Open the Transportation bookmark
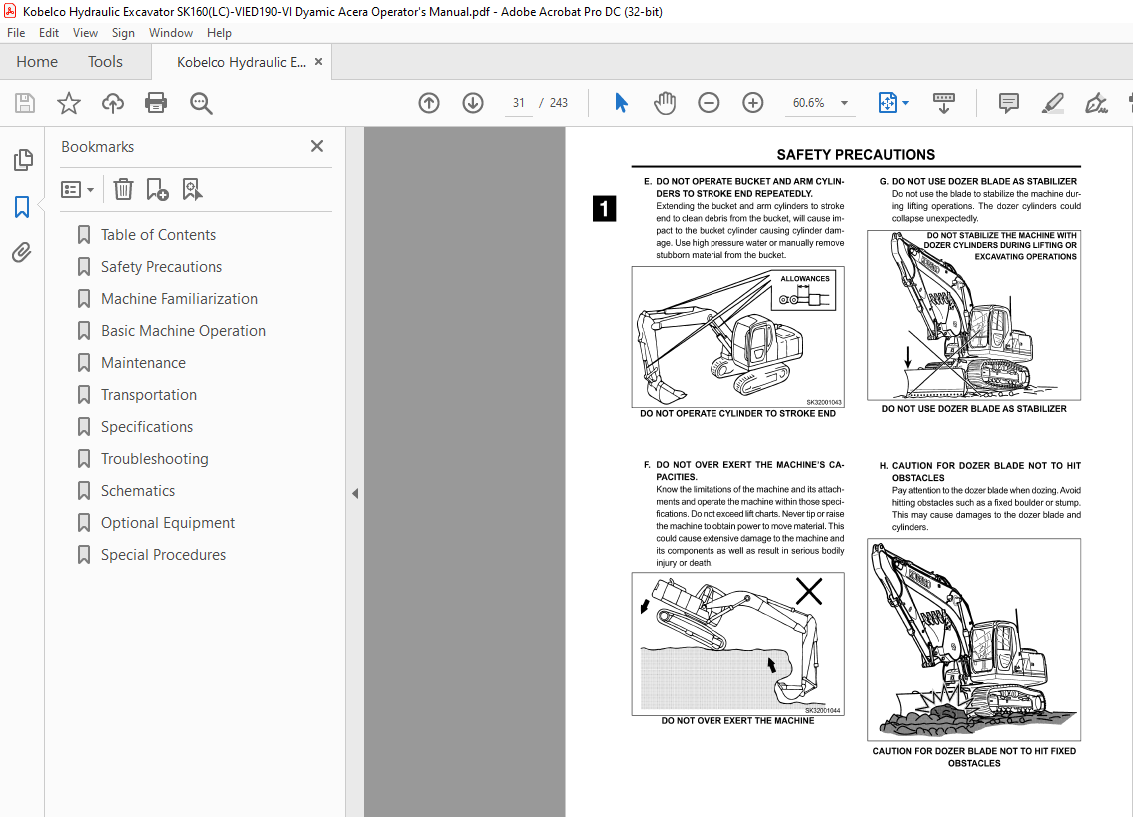Image resolution: width=1133 pixels, height=817 pixels. coord(149,394)
